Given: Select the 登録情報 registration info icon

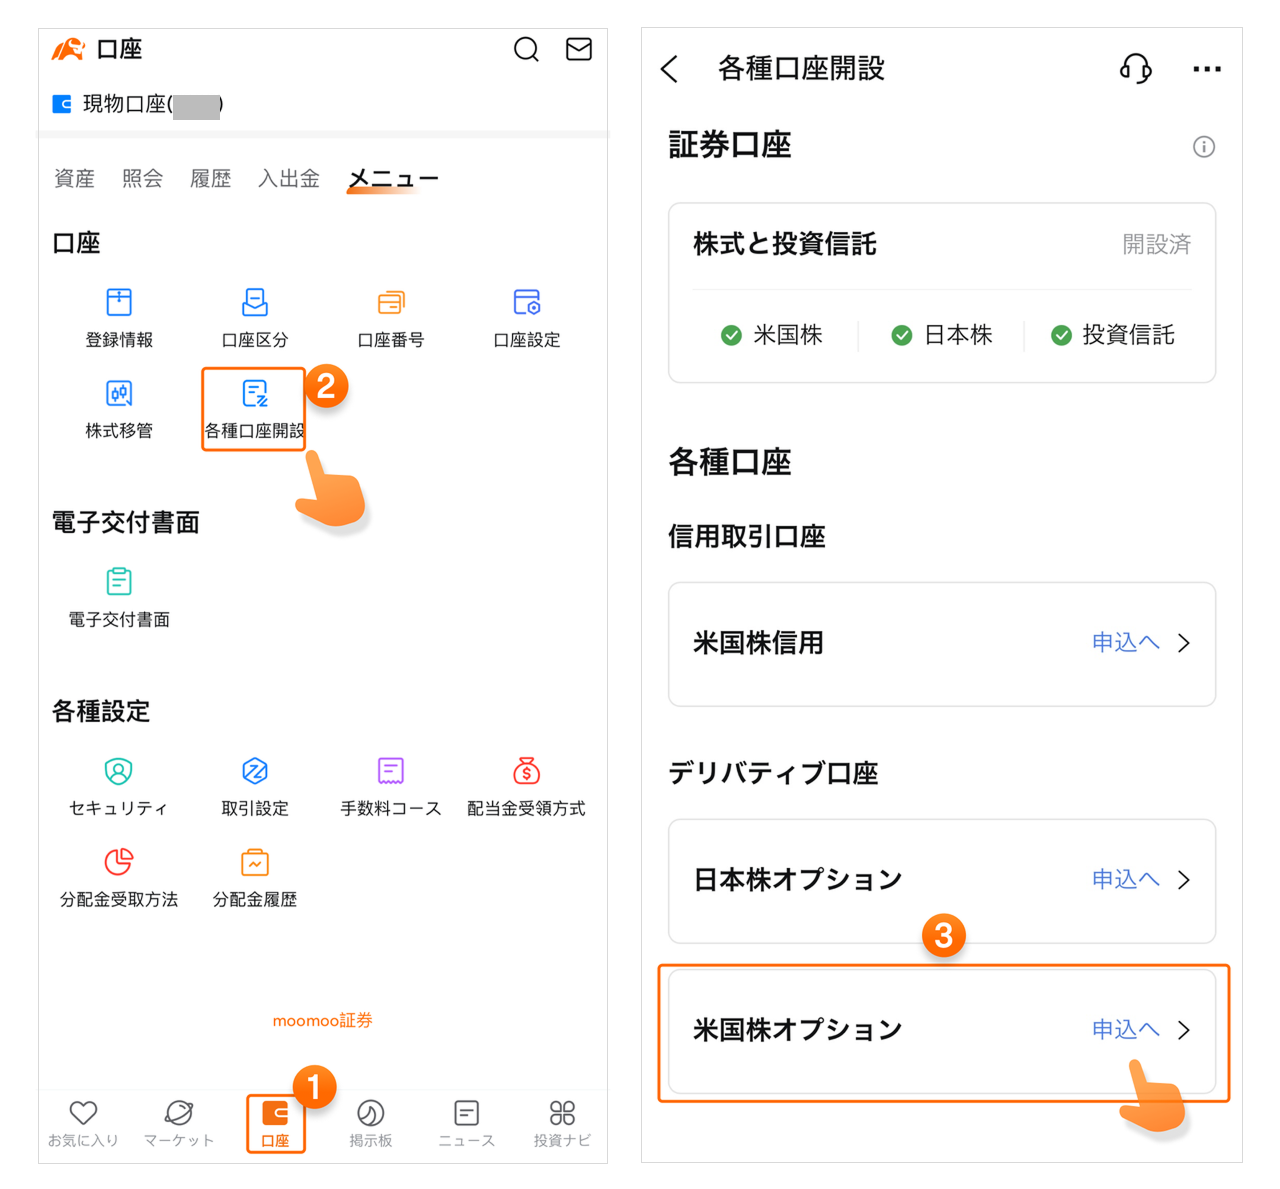Looking at the screenshot, I should pos(118,315).
